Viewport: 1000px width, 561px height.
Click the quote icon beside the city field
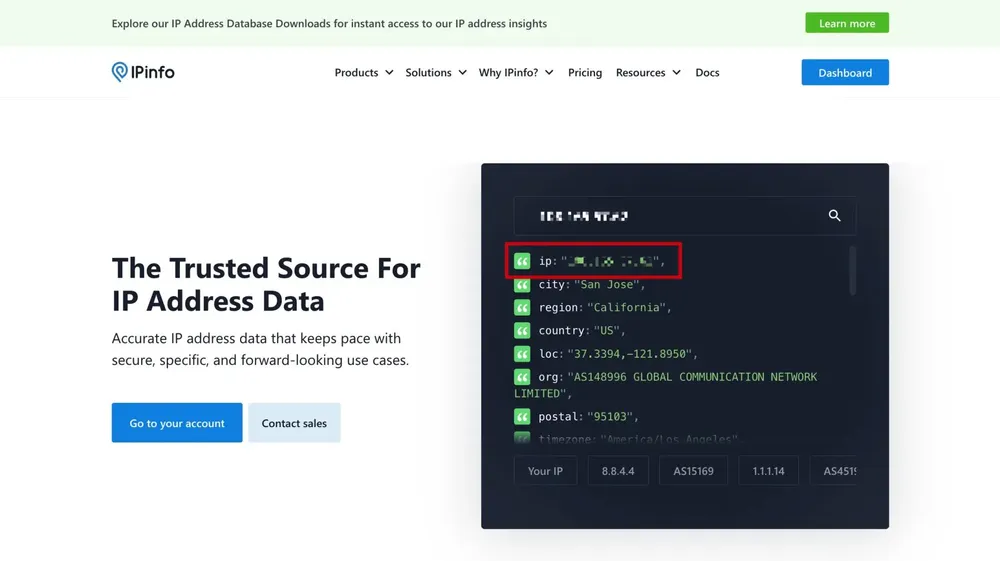522,285
